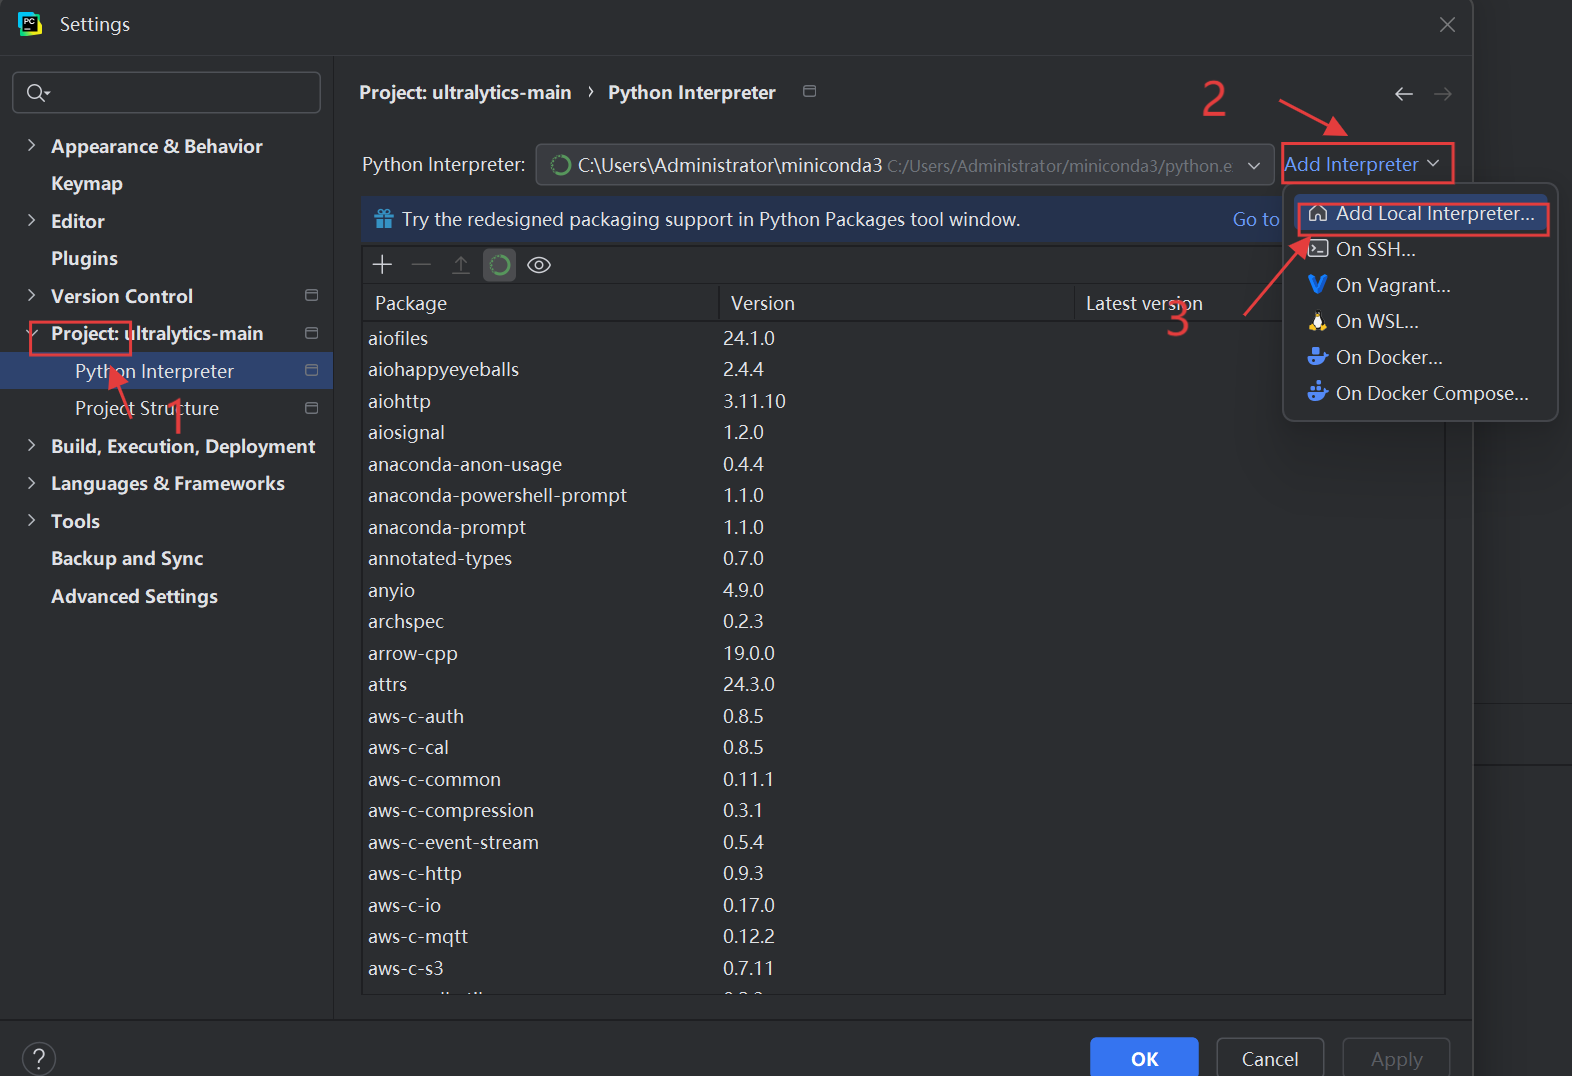Image resolution: width=1572 pixels, height=1076 pixels.
Task: Click the project-level icon next to Version Control
Action: coord(311,296)
